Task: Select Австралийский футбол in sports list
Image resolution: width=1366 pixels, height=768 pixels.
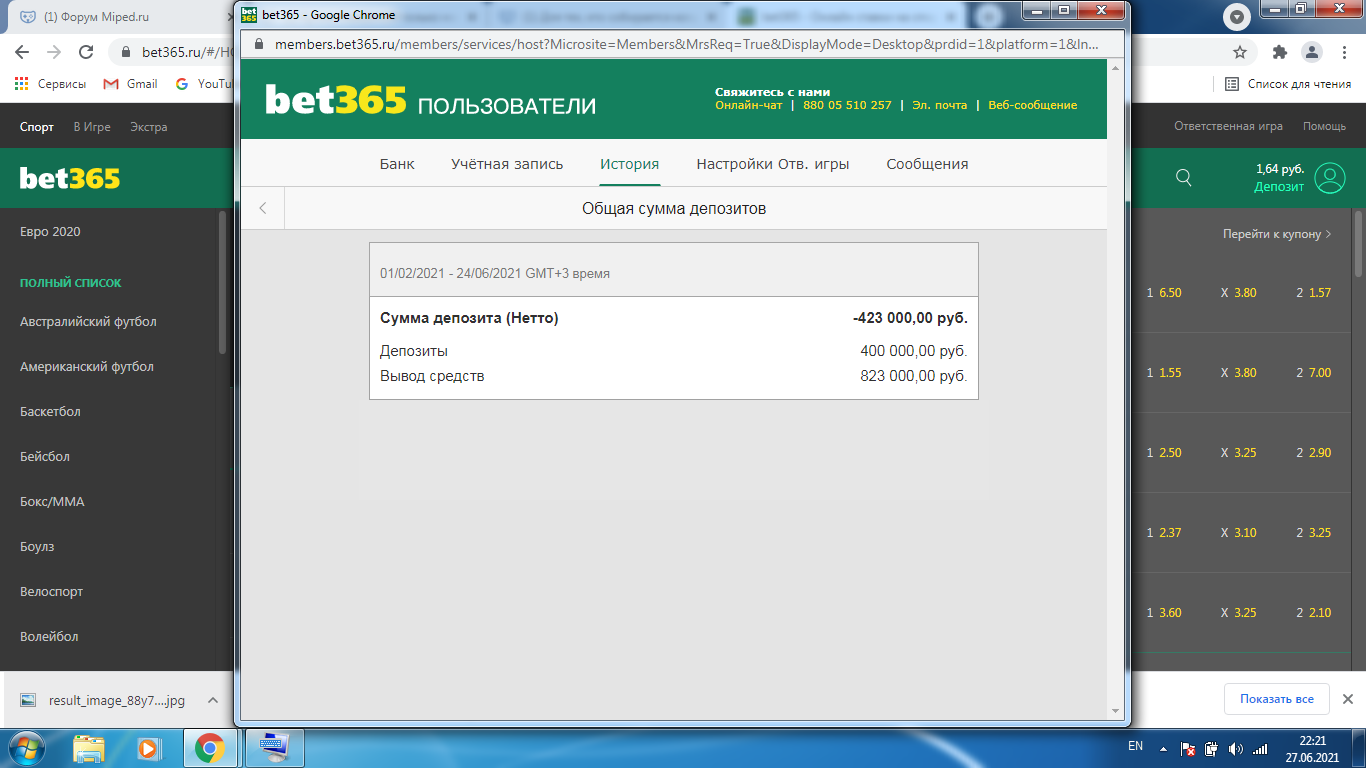Action: (88, 322)
